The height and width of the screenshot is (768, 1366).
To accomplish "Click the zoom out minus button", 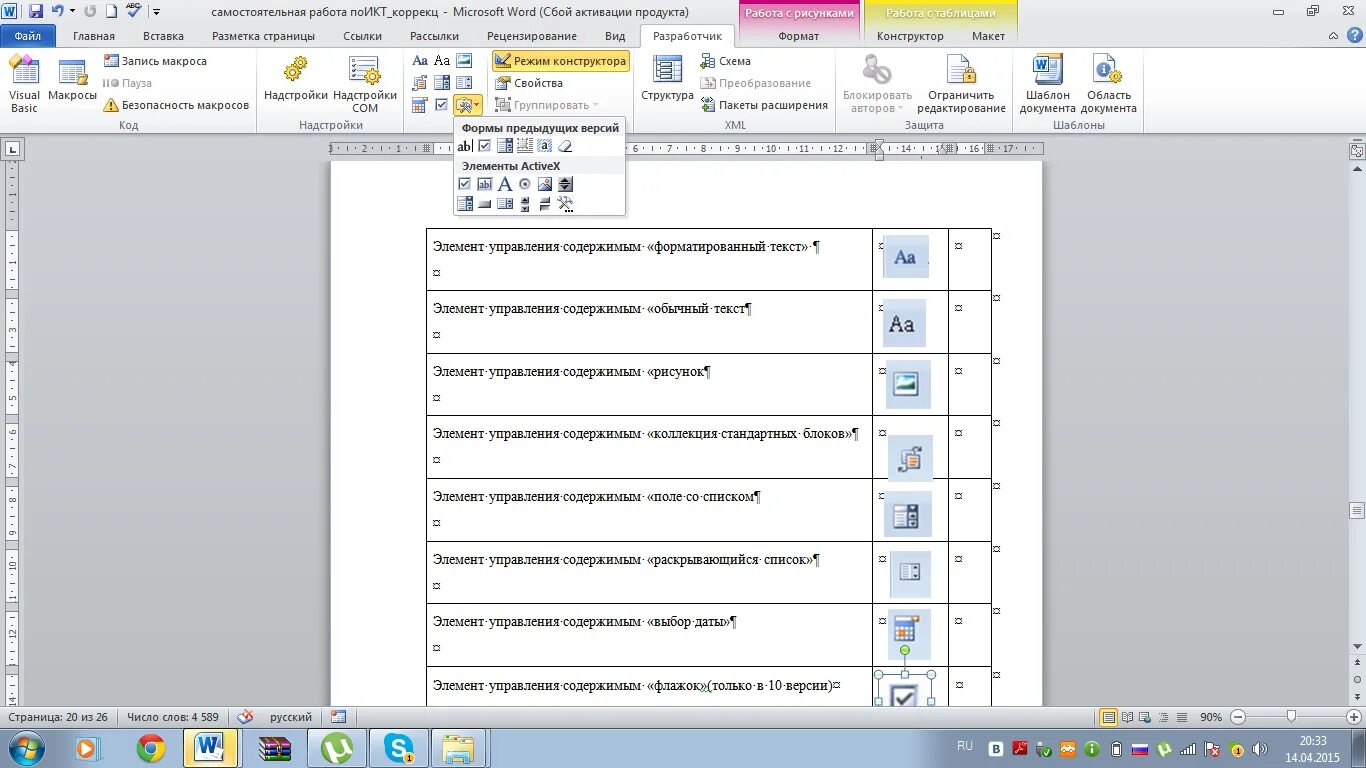I will pos(1238,717).
